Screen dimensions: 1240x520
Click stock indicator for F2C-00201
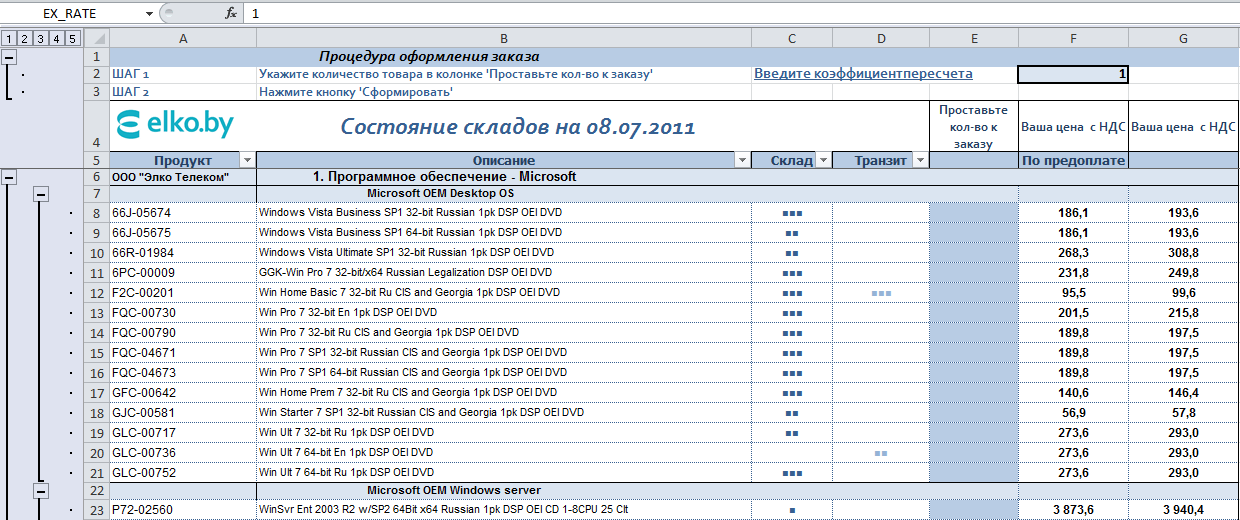[x=792, y=293]
